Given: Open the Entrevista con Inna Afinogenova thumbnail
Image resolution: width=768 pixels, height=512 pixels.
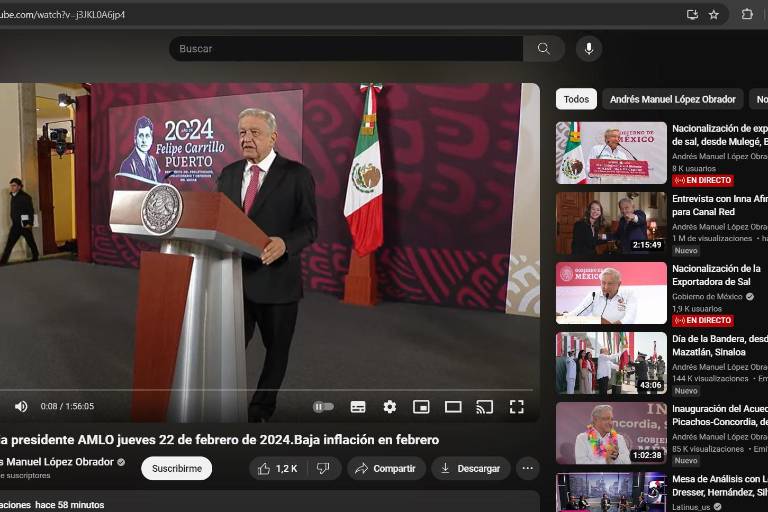Looking at the screenshot, I should (611, 223).
